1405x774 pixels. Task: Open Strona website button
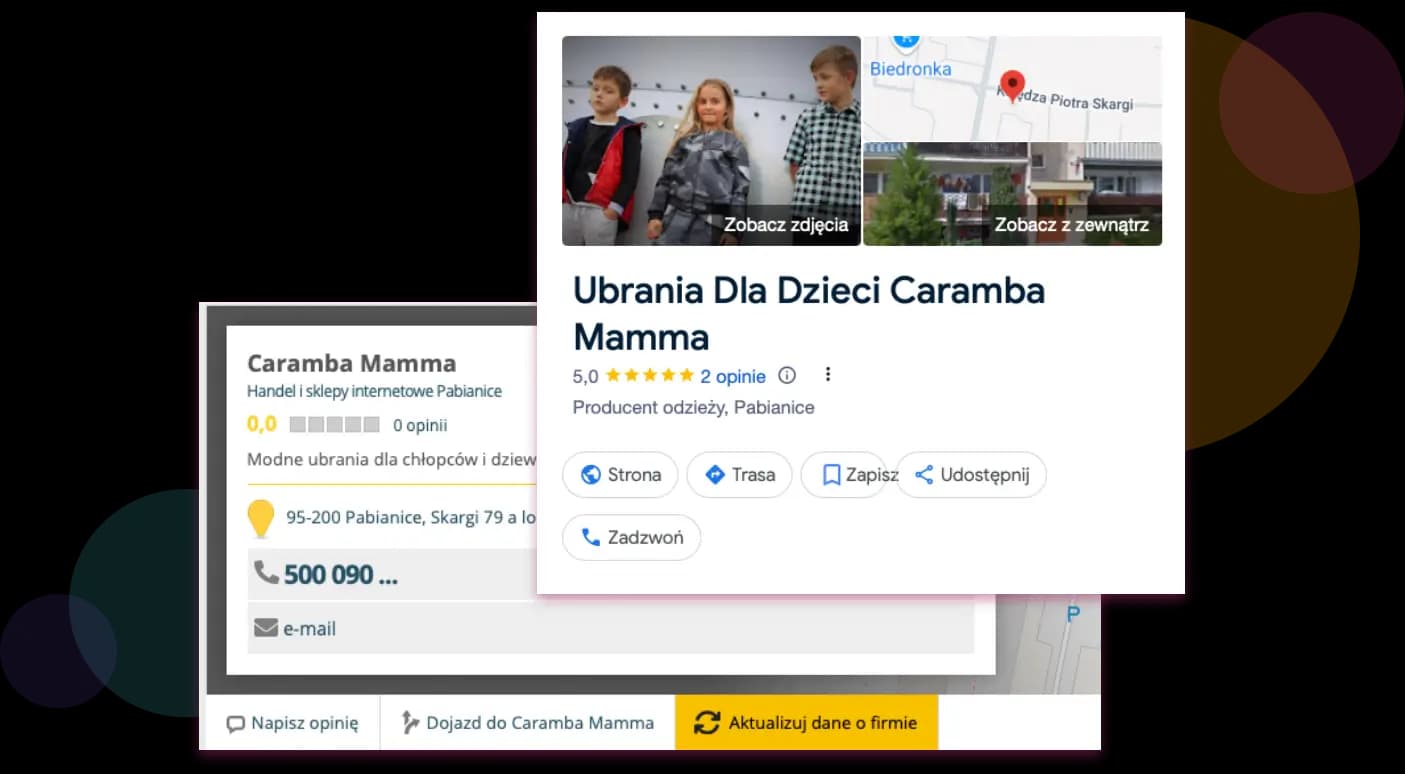click(x=620, y=475)
